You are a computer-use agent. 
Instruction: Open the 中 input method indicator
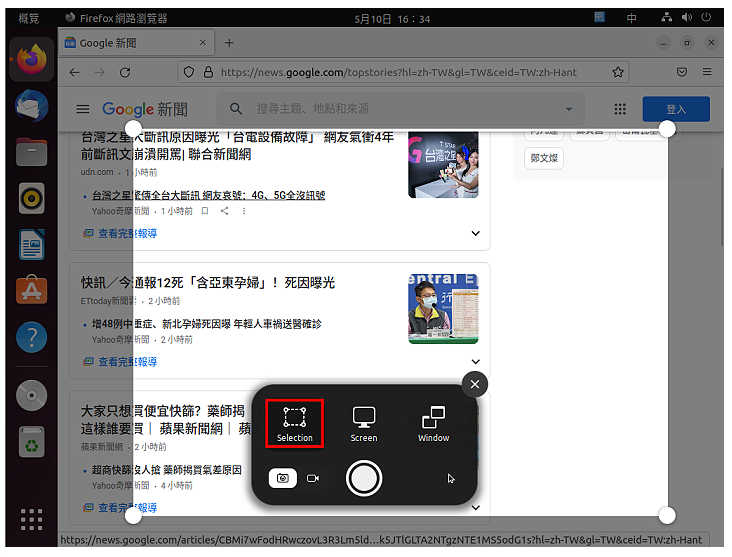[631, 18]
